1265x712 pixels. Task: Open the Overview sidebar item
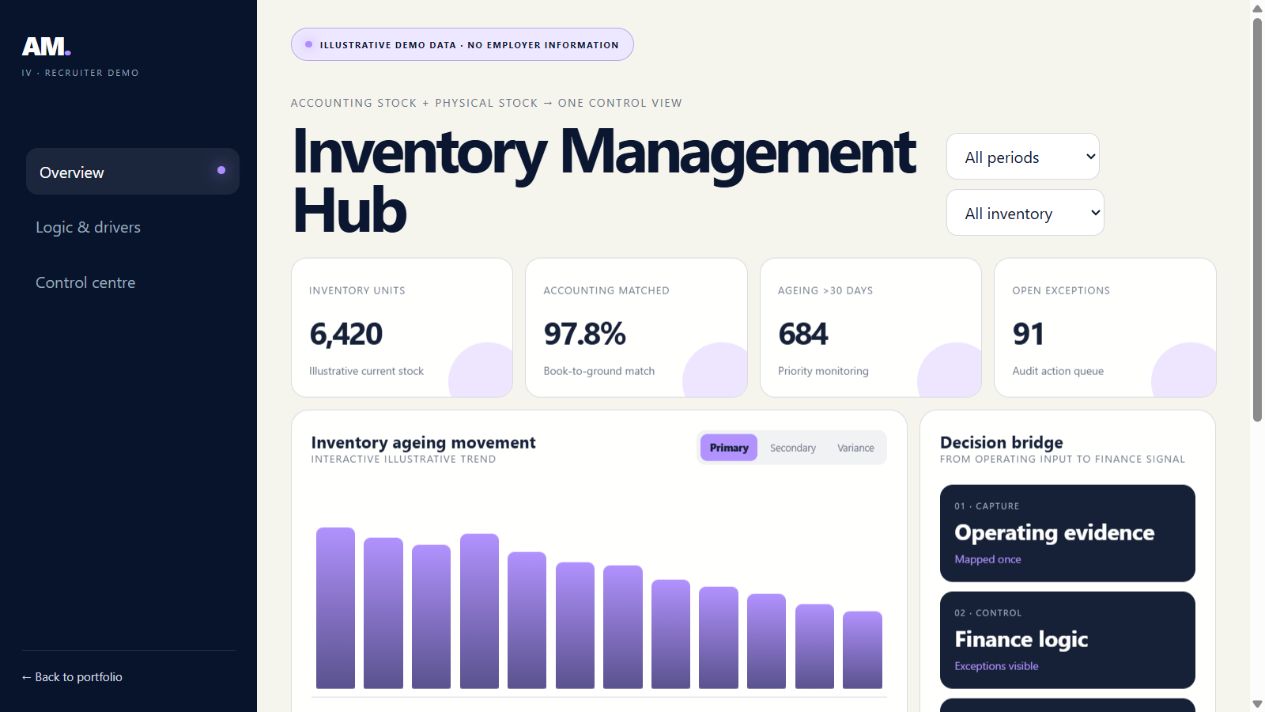pyautogui.click(x=133, y=172)
